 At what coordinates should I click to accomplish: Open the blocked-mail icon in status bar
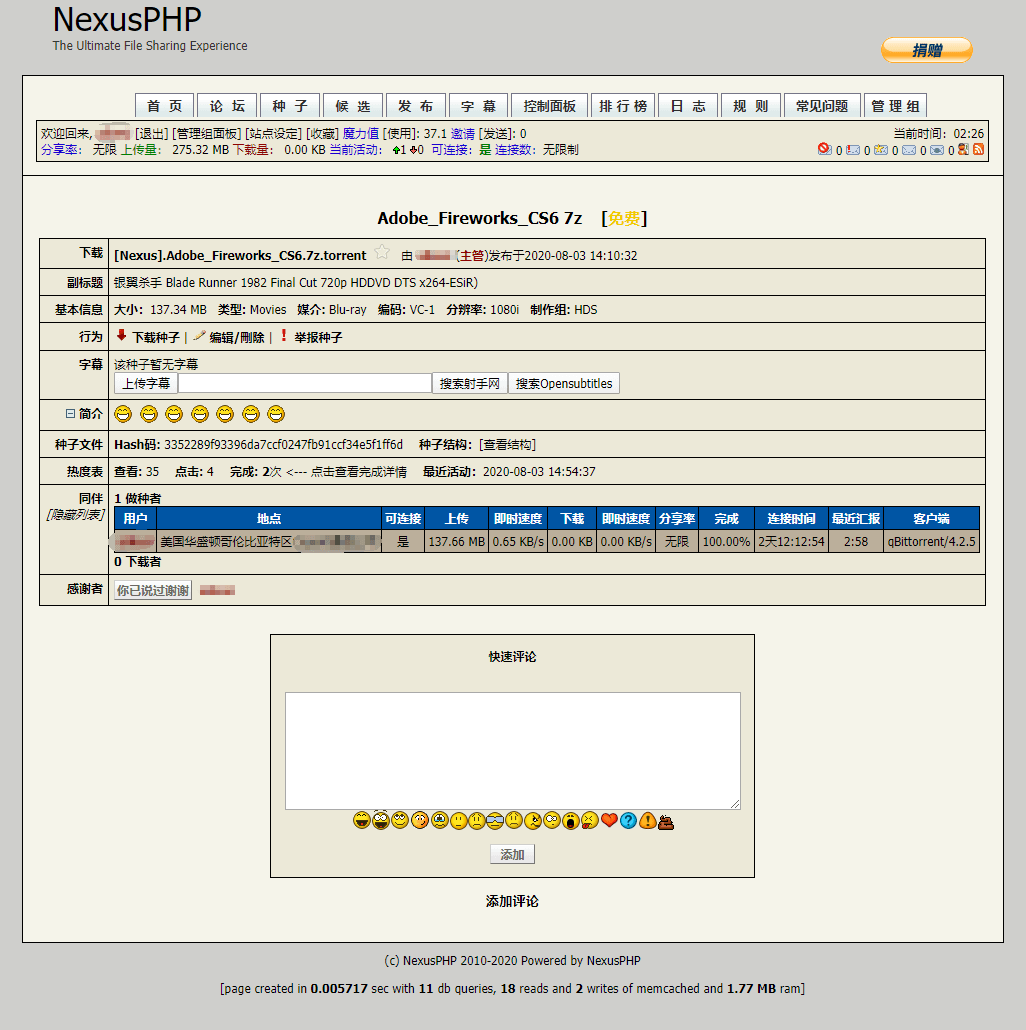coord(824,149)
